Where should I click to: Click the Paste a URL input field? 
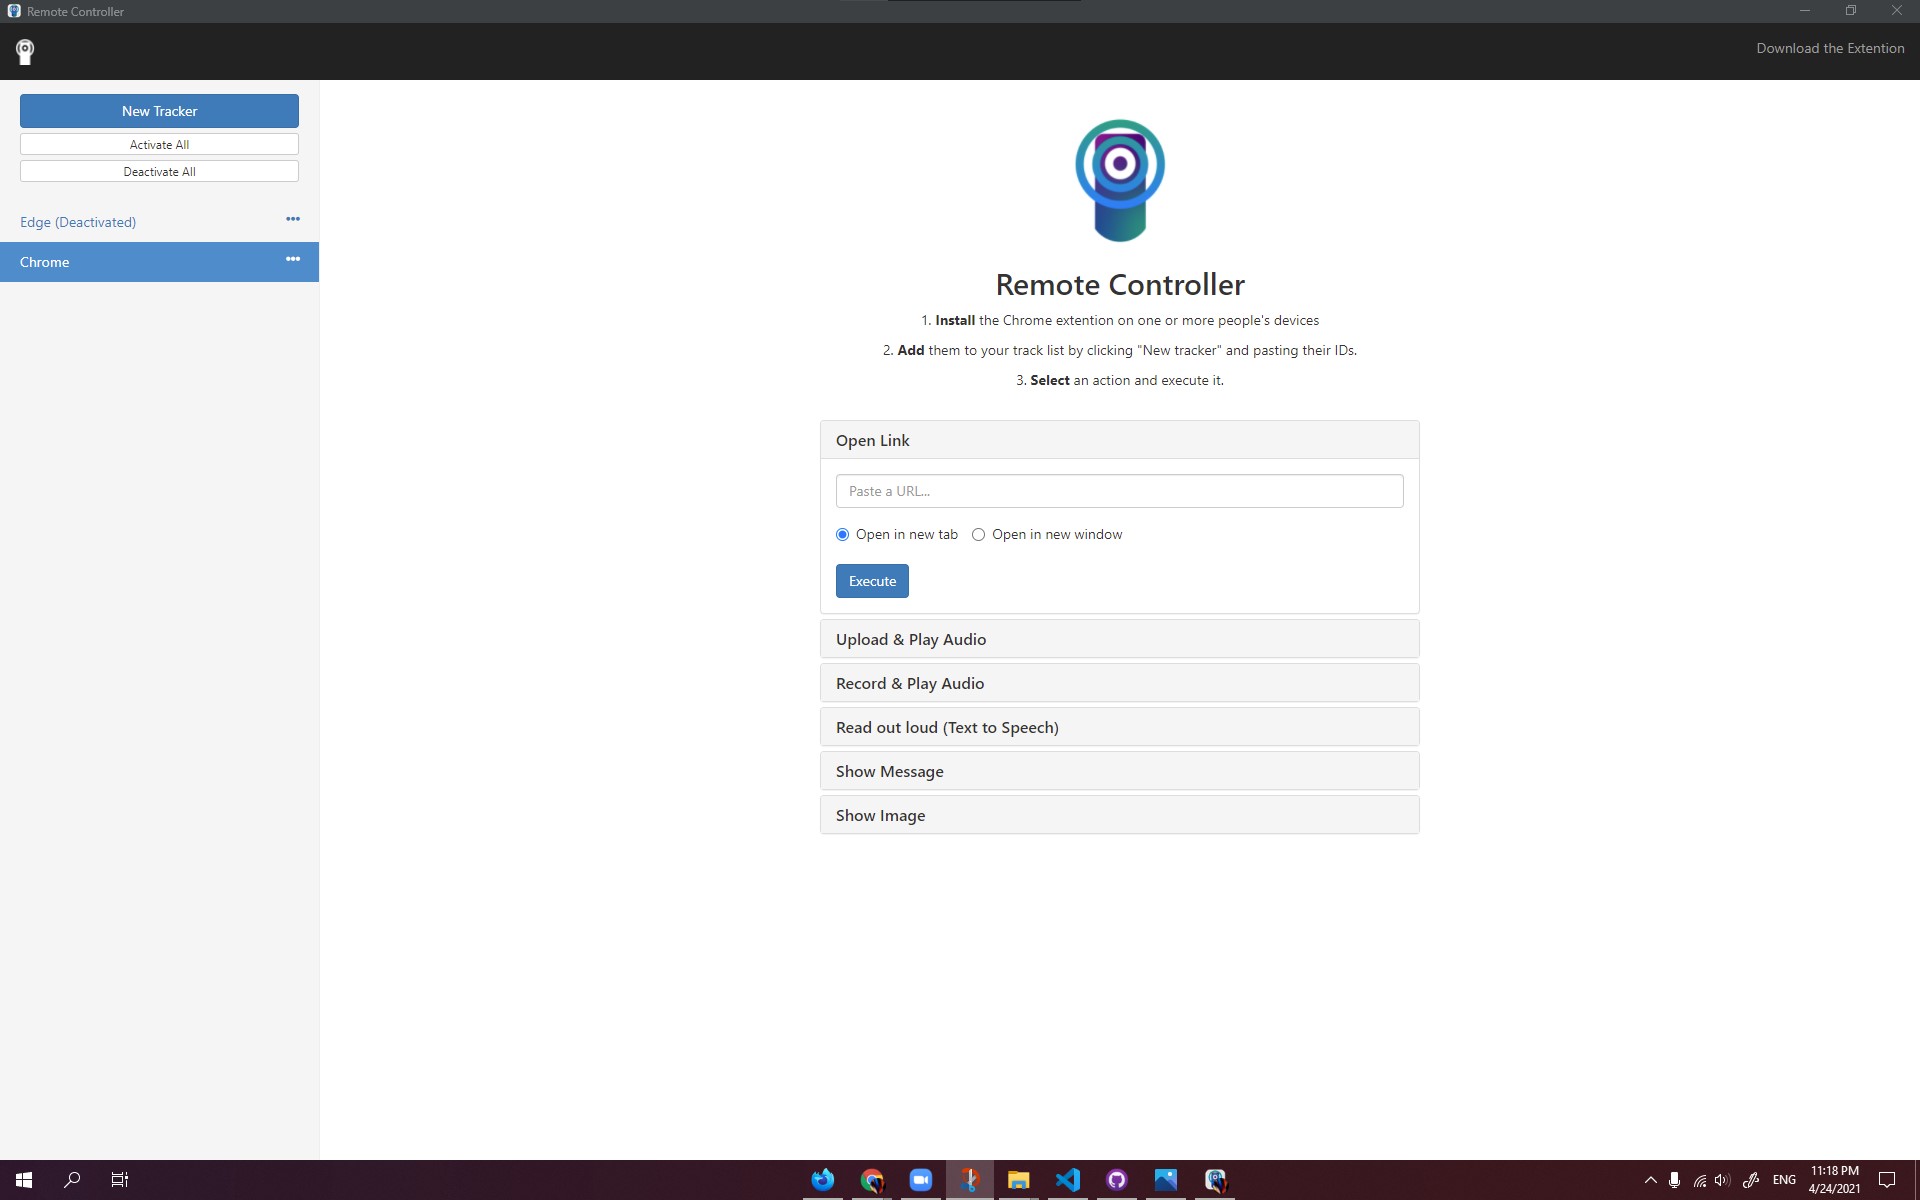[1119, 491]
